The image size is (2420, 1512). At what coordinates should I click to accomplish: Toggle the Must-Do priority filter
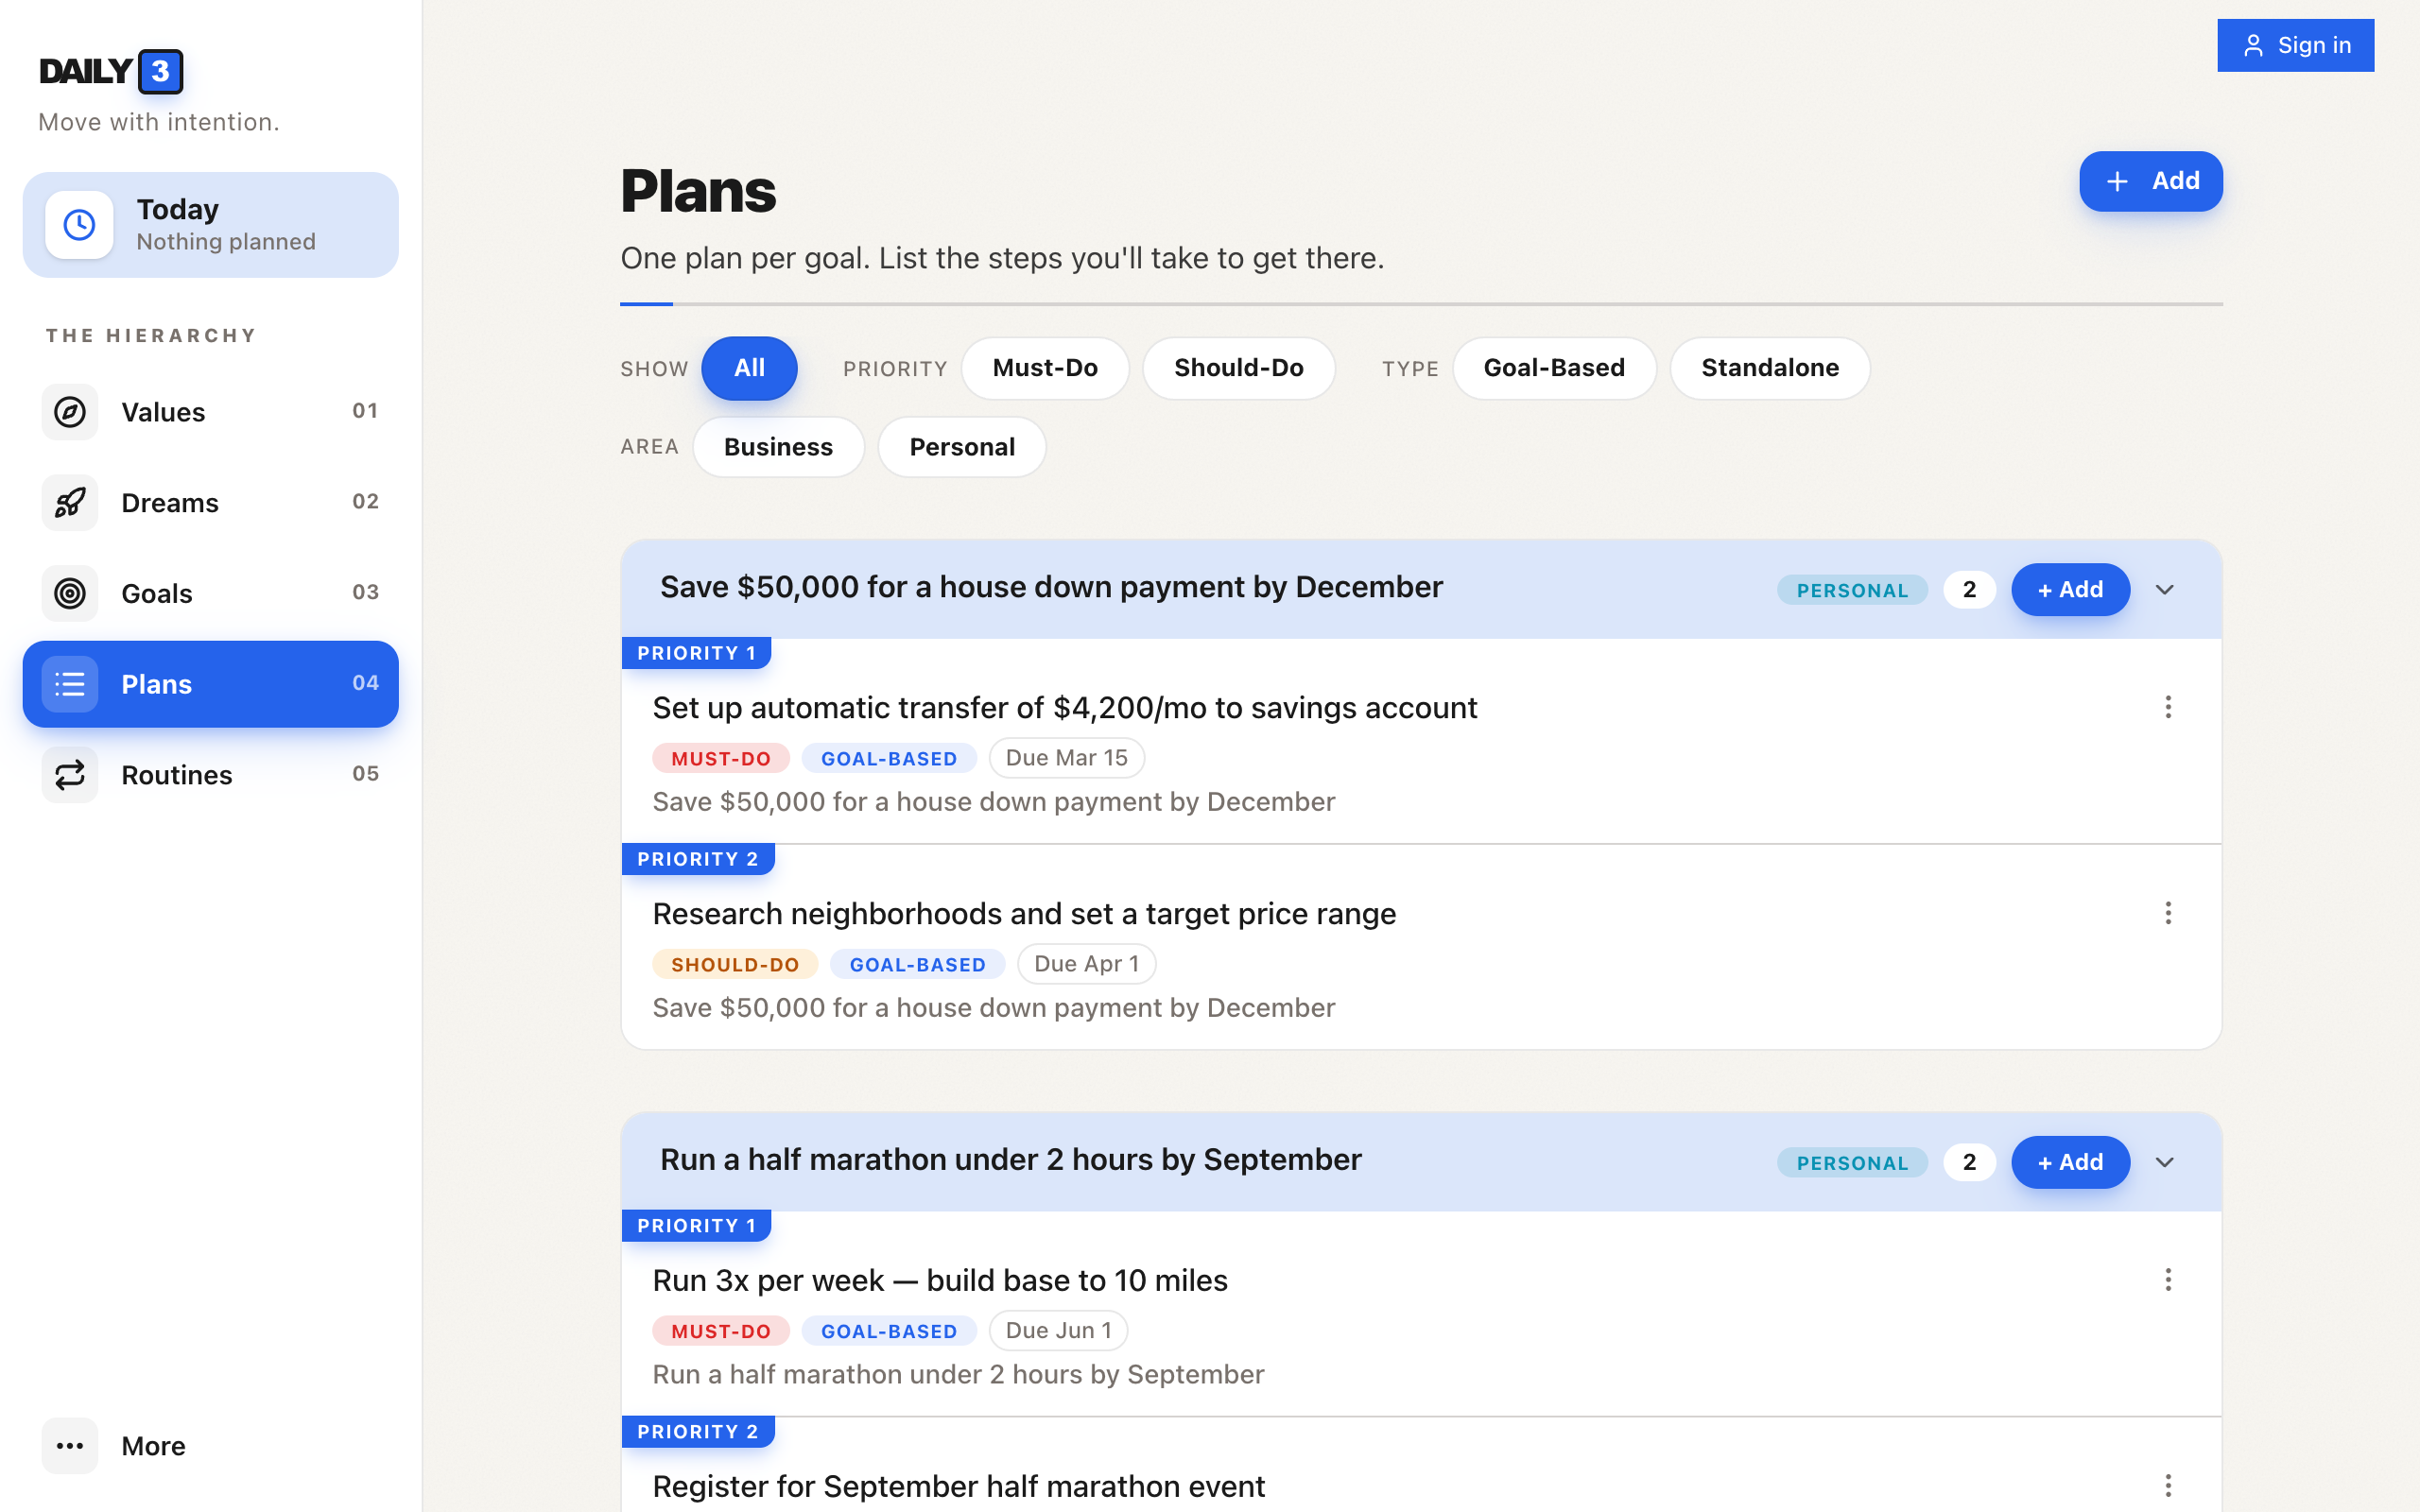pos(1045,368)
